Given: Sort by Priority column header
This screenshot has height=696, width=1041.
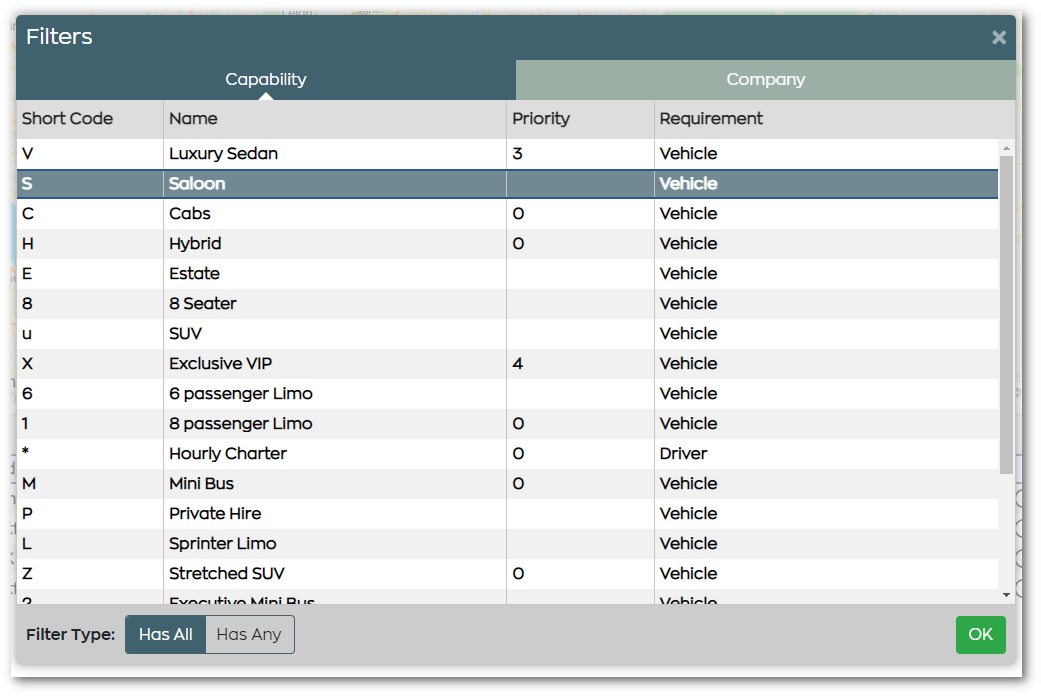Looking at the screenshot, I should coord(541,119).
